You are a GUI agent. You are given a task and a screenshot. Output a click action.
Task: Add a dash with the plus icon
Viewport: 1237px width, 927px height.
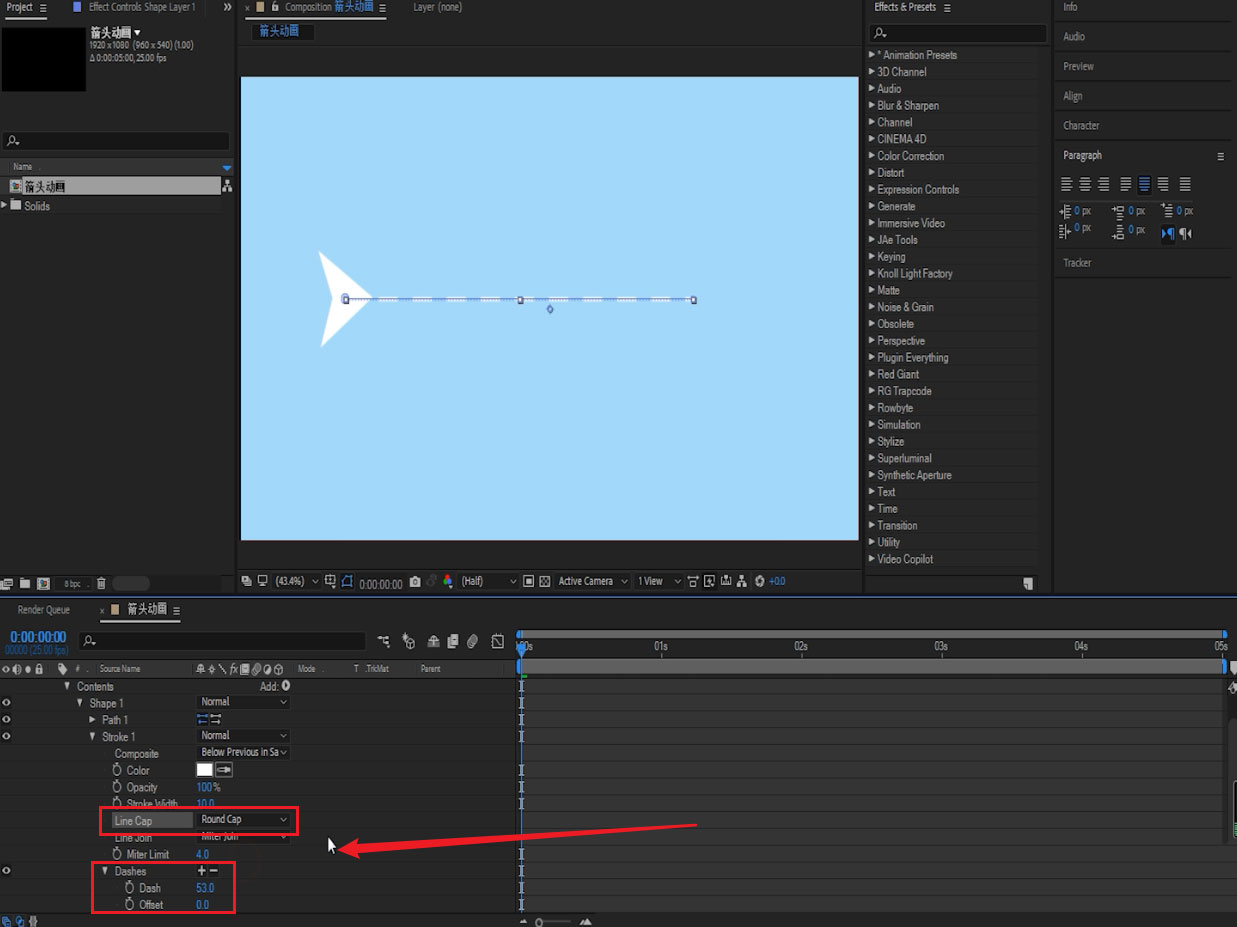point(202,871)
